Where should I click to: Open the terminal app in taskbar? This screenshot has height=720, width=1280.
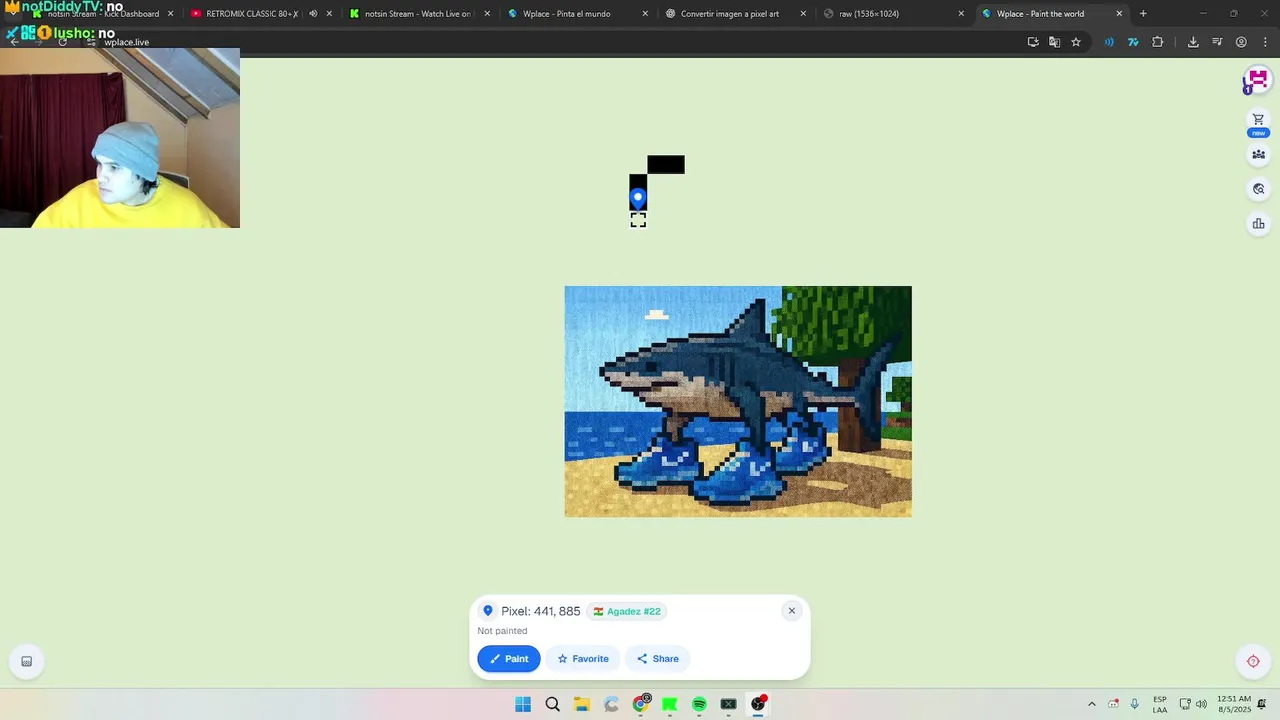point(729,704)
